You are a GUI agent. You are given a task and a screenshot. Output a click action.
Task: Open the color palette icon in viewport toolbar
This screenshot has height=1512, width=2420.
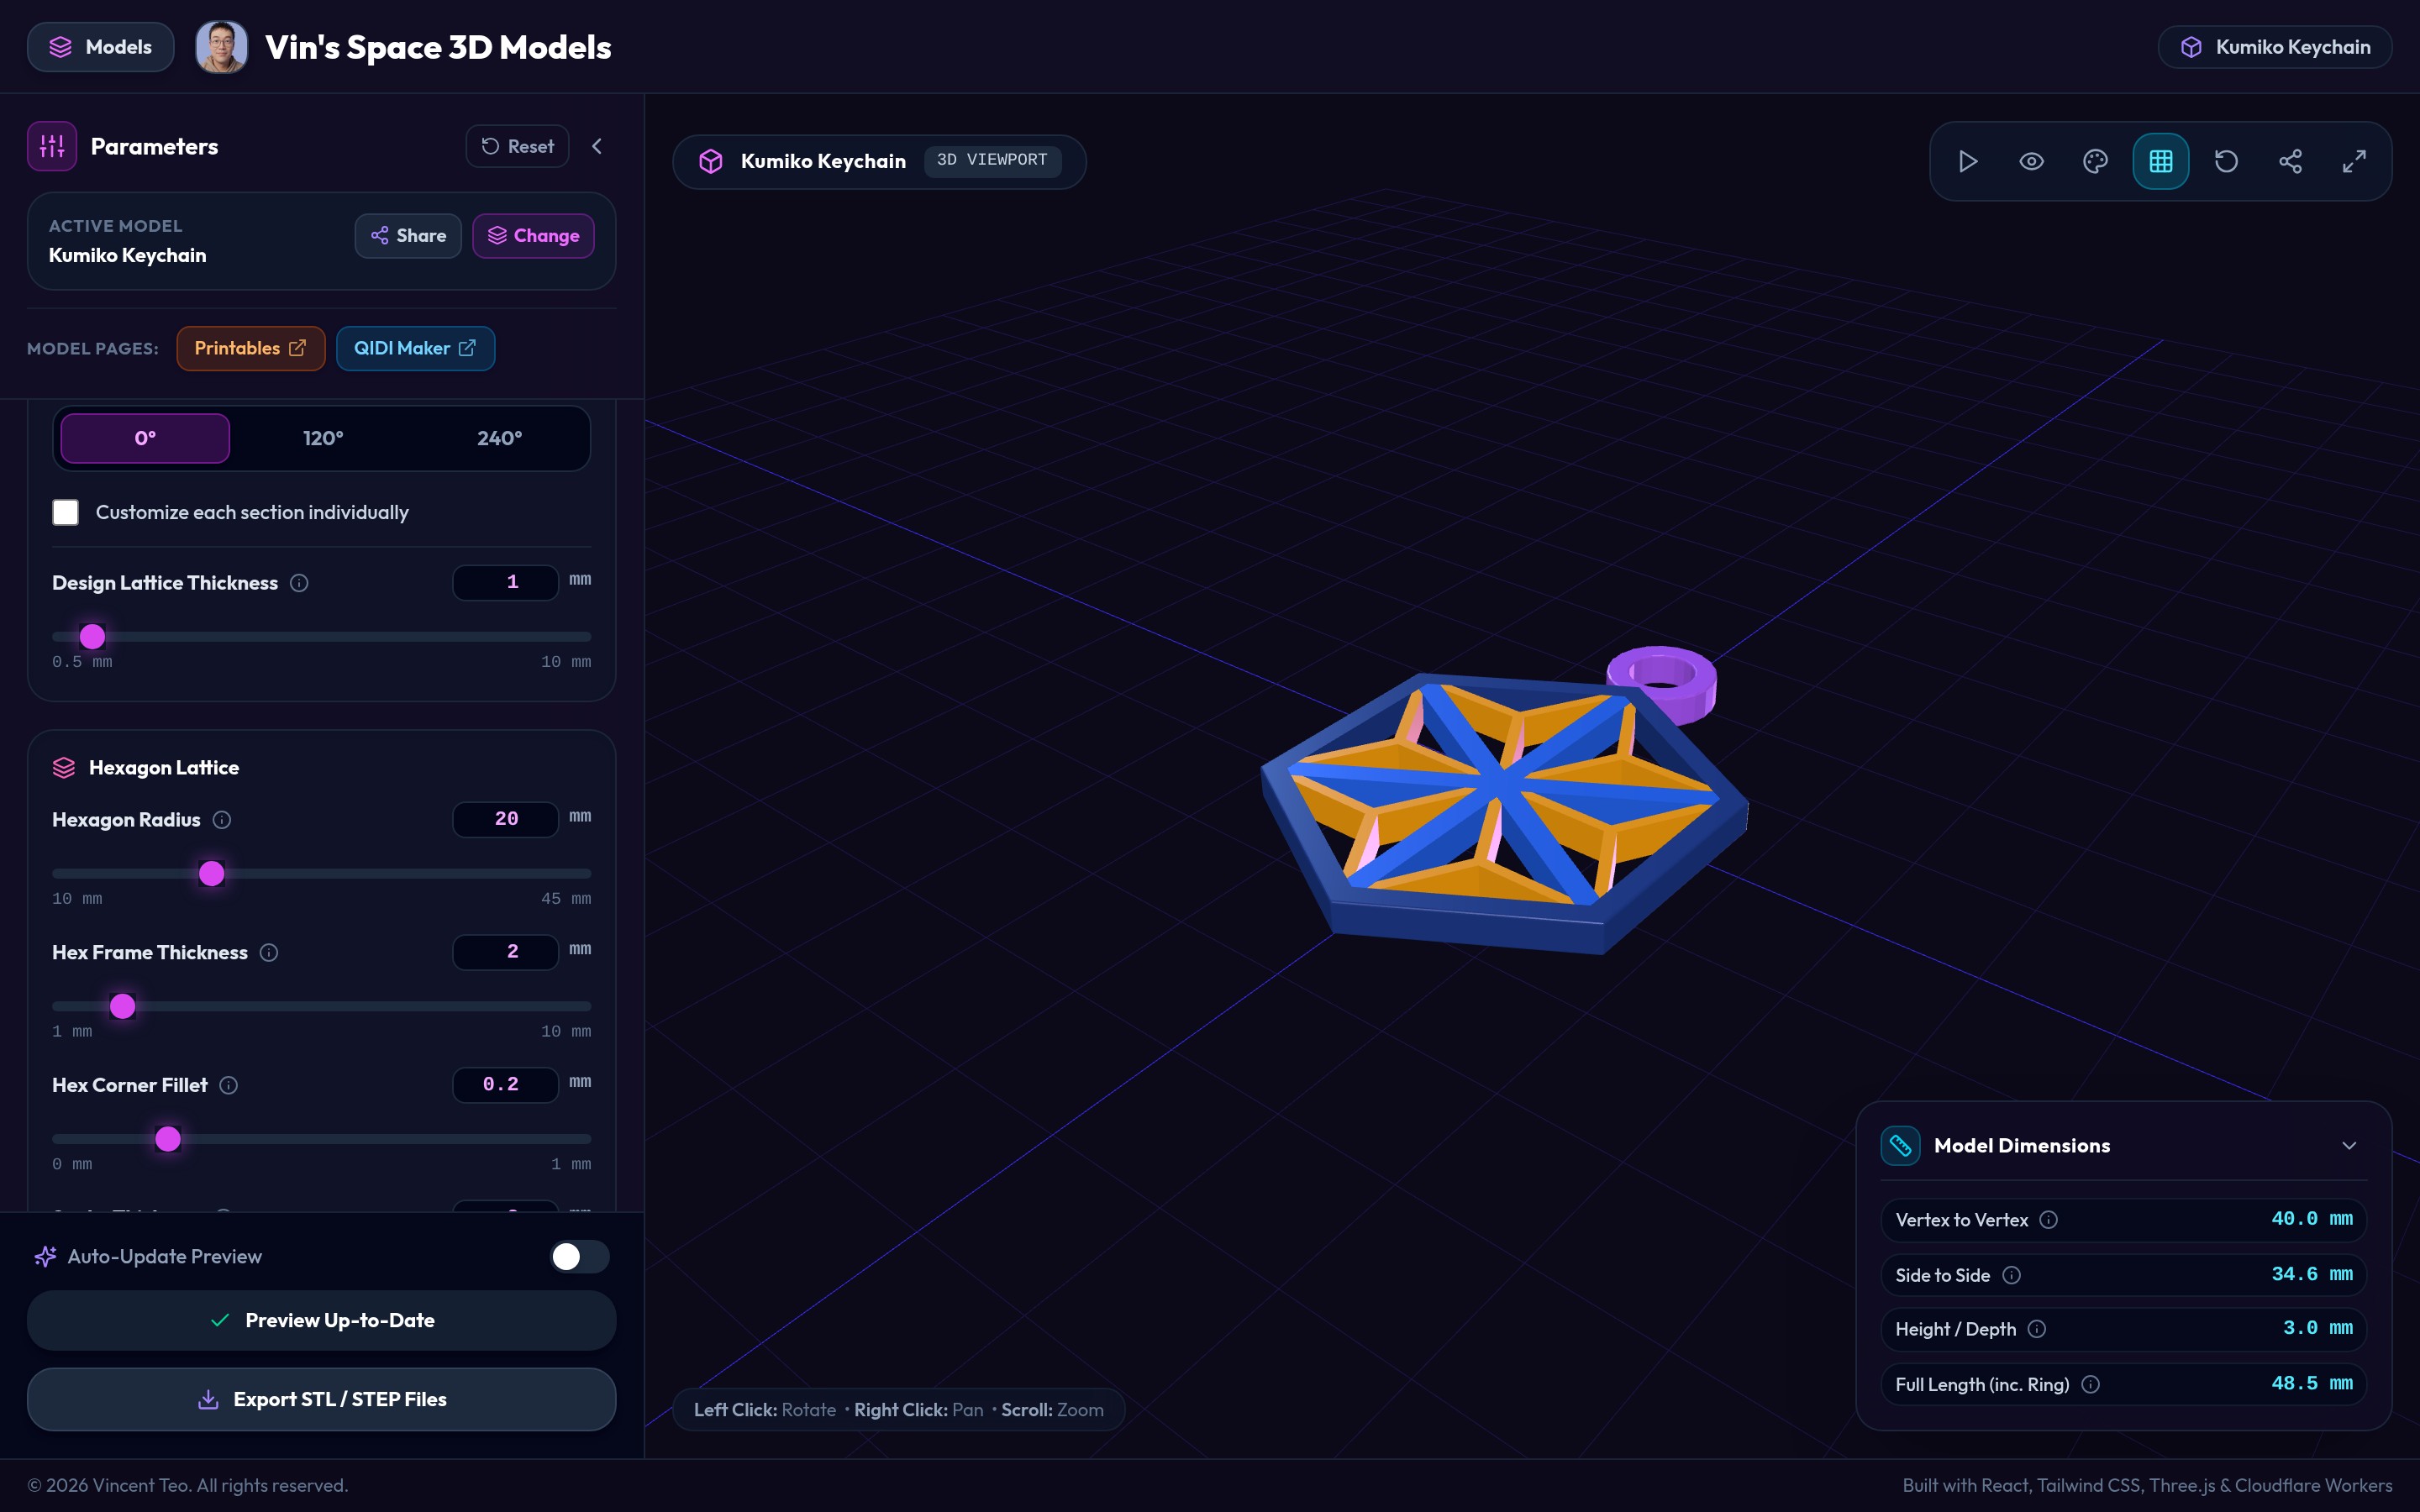point(2095,161)
